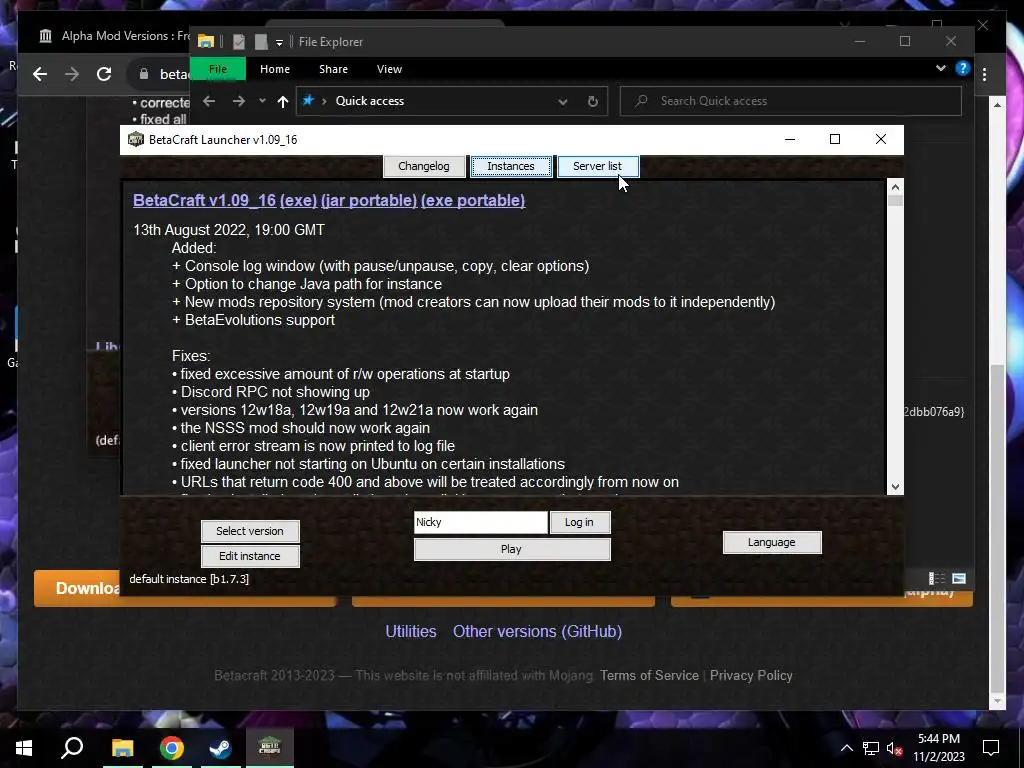Click the BetaCraft taskbar icon

(x=270, y=748)
